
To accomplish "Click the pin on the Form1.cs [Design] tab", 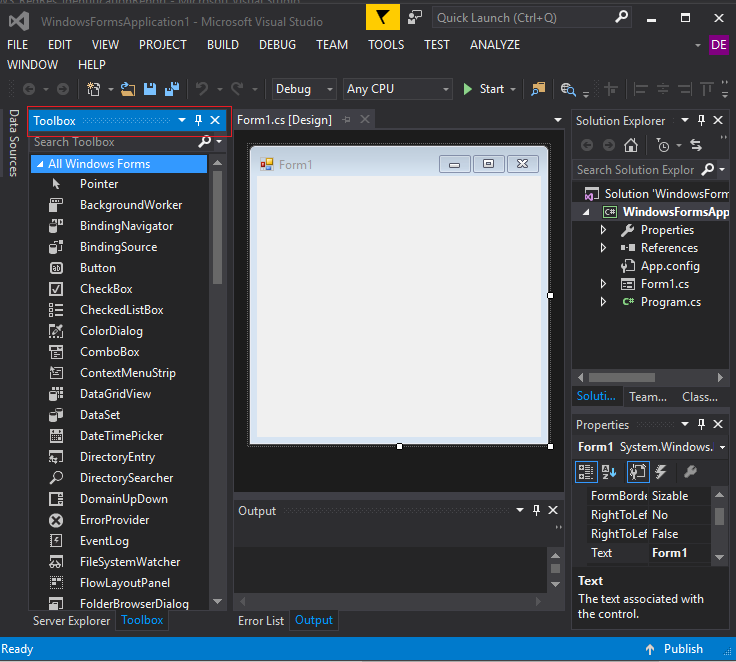I will coord(346,120).
